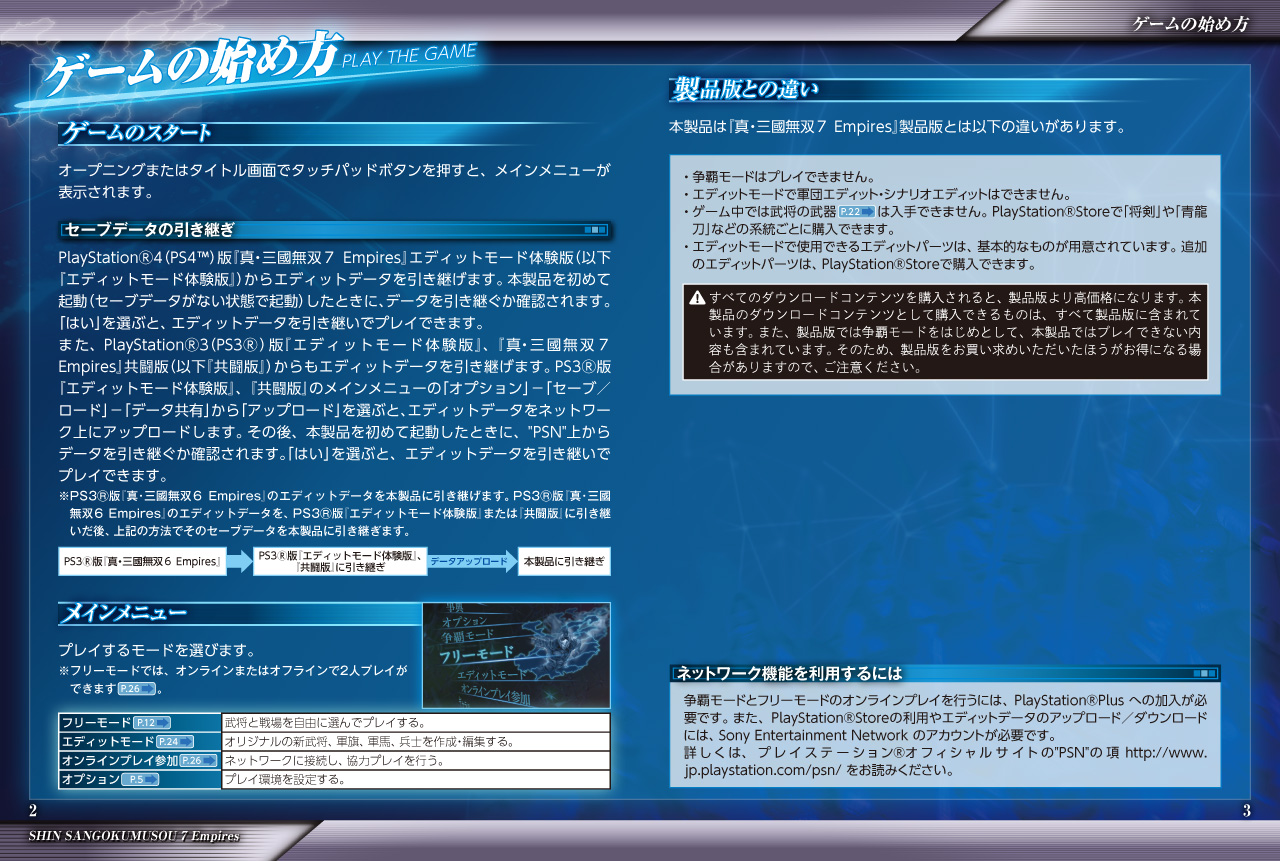Viewport: 1280px width, 861px height.
Task: Open the P.5 page reference beside オプション
Action: point(141,780)
